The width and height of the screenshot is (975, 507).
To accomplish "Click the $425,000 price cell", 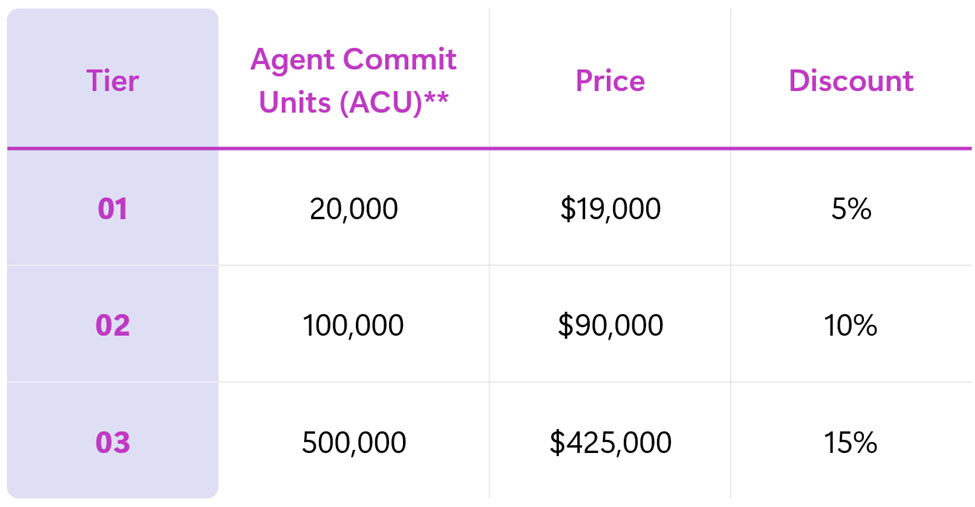I will 609,442.
